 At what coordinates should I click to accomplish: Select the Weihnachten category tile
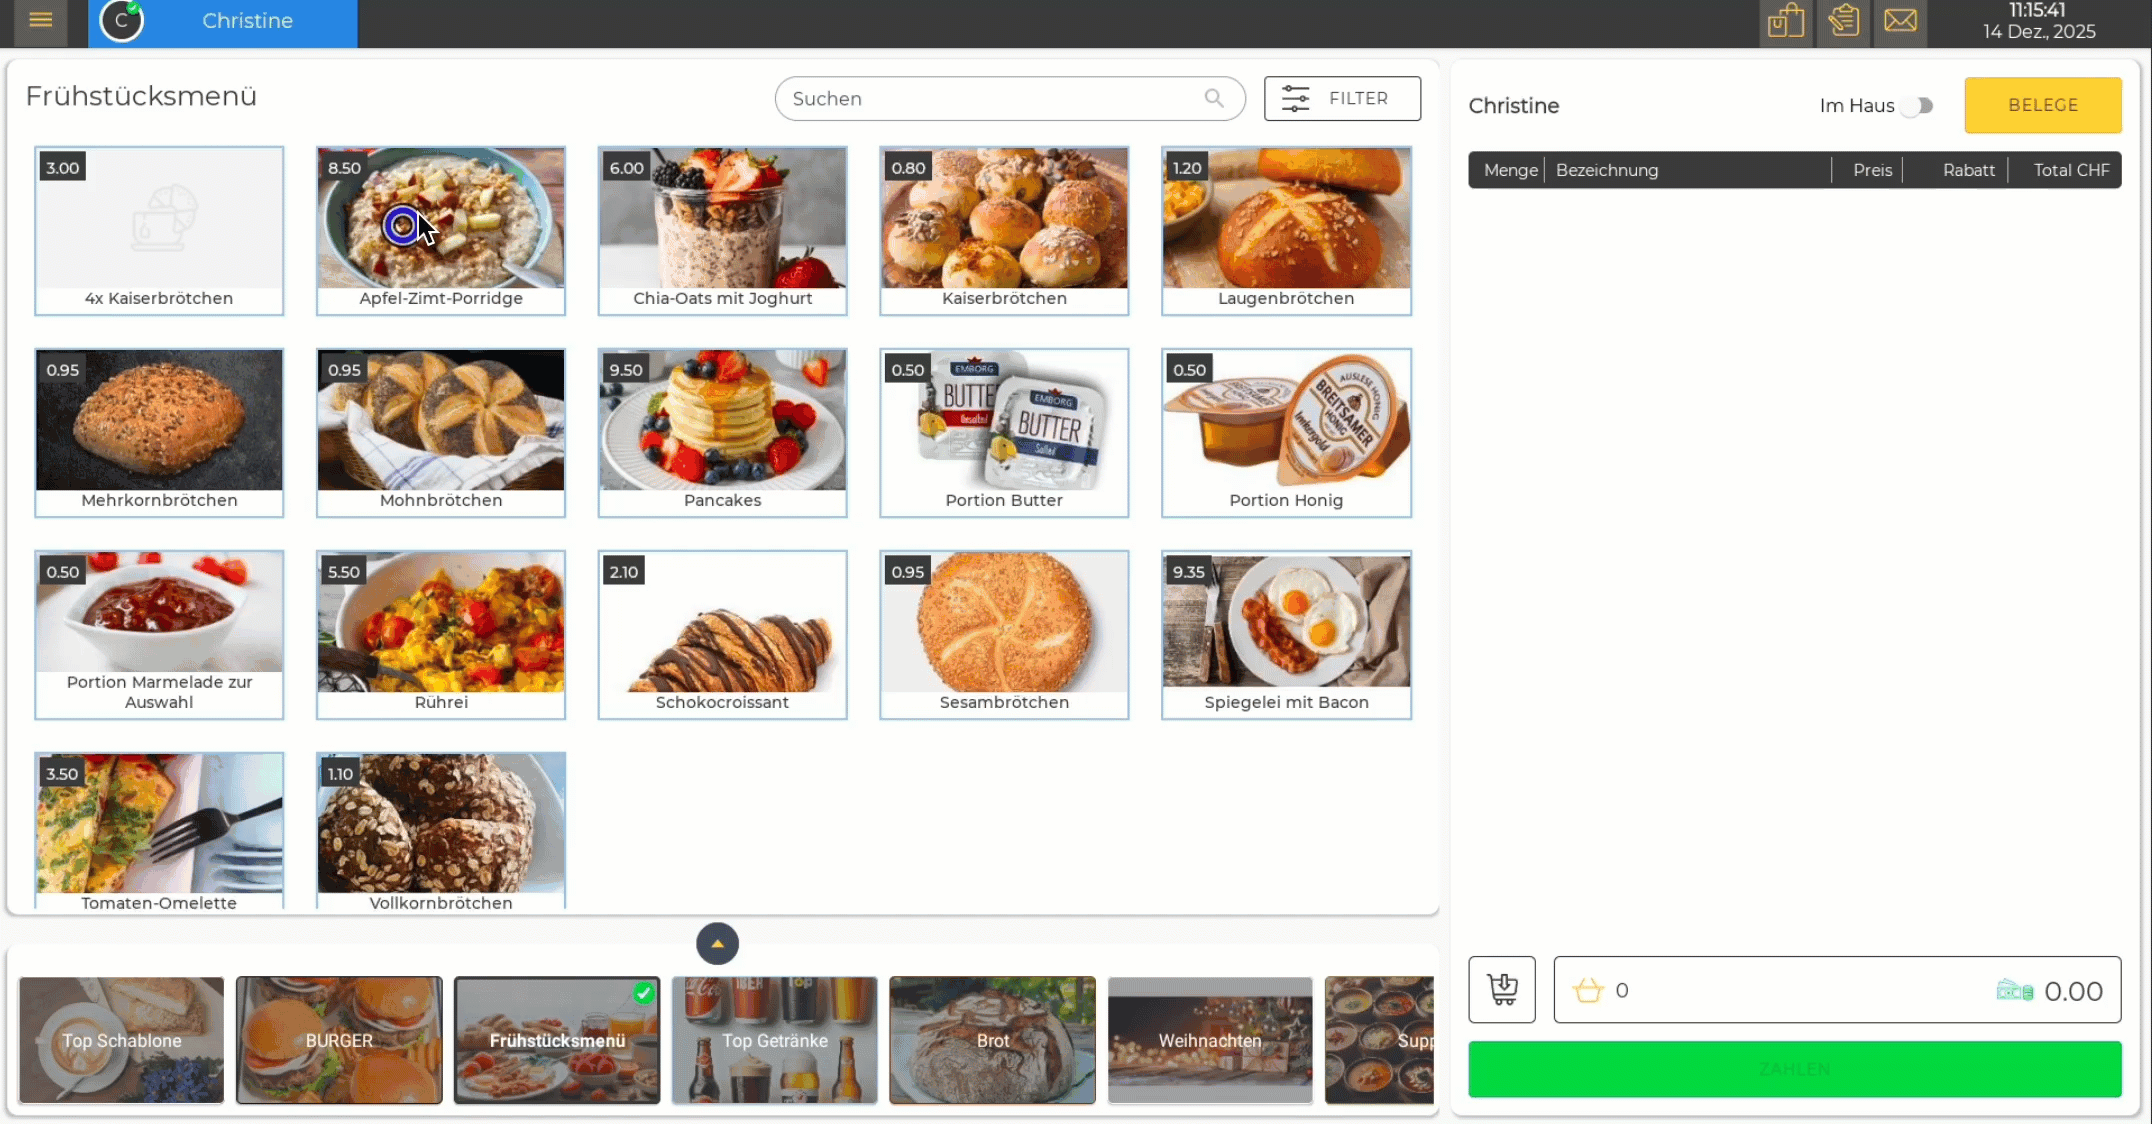tap(1210, 1040)
